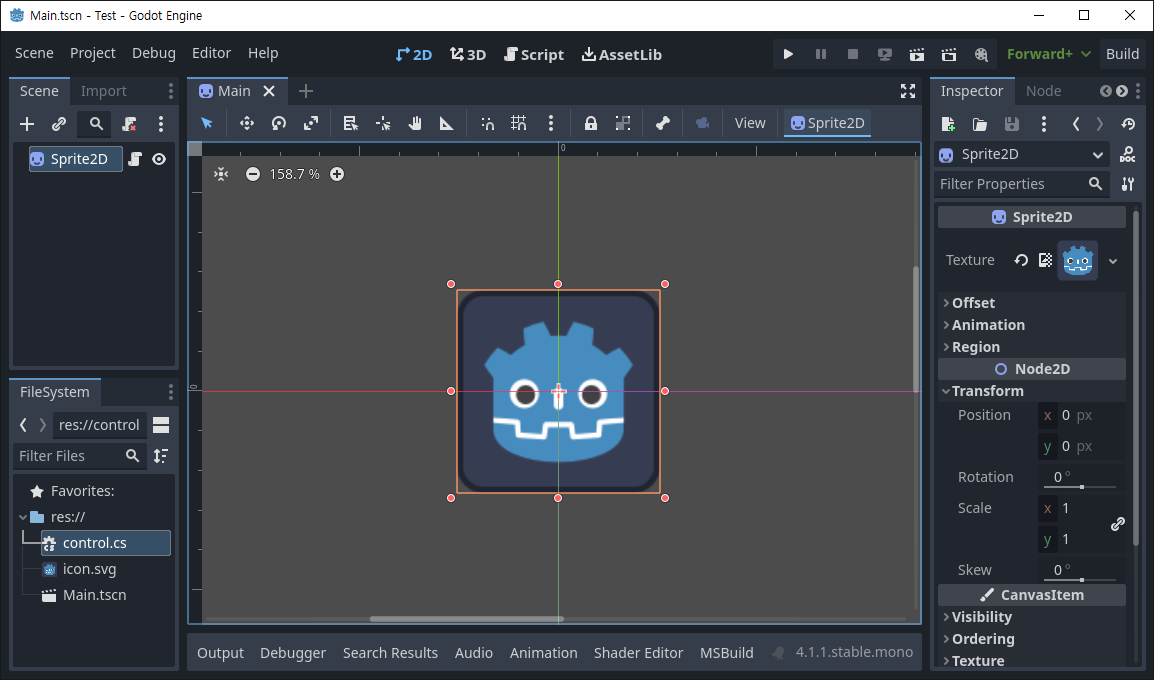
Task: Select the Ruler Mode tool
Action: 447,123
